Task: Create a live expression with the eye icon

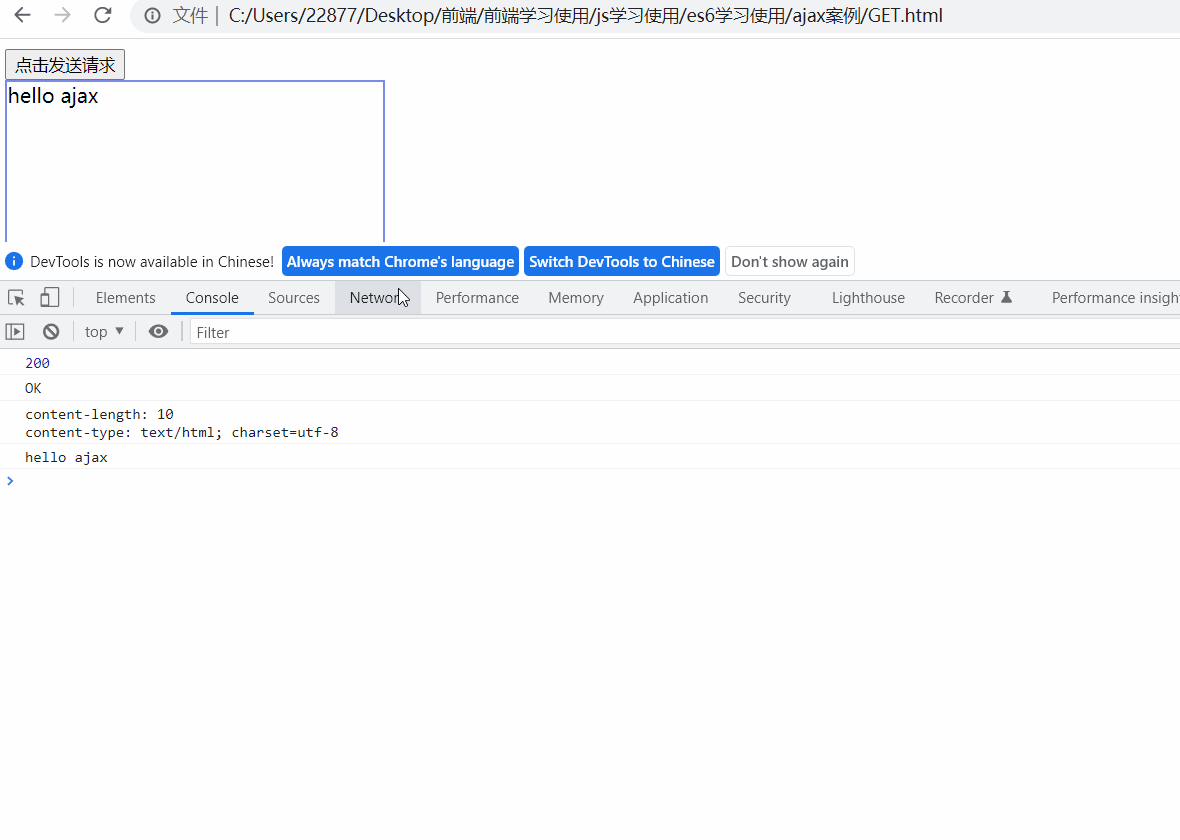Action: (158, 331)
